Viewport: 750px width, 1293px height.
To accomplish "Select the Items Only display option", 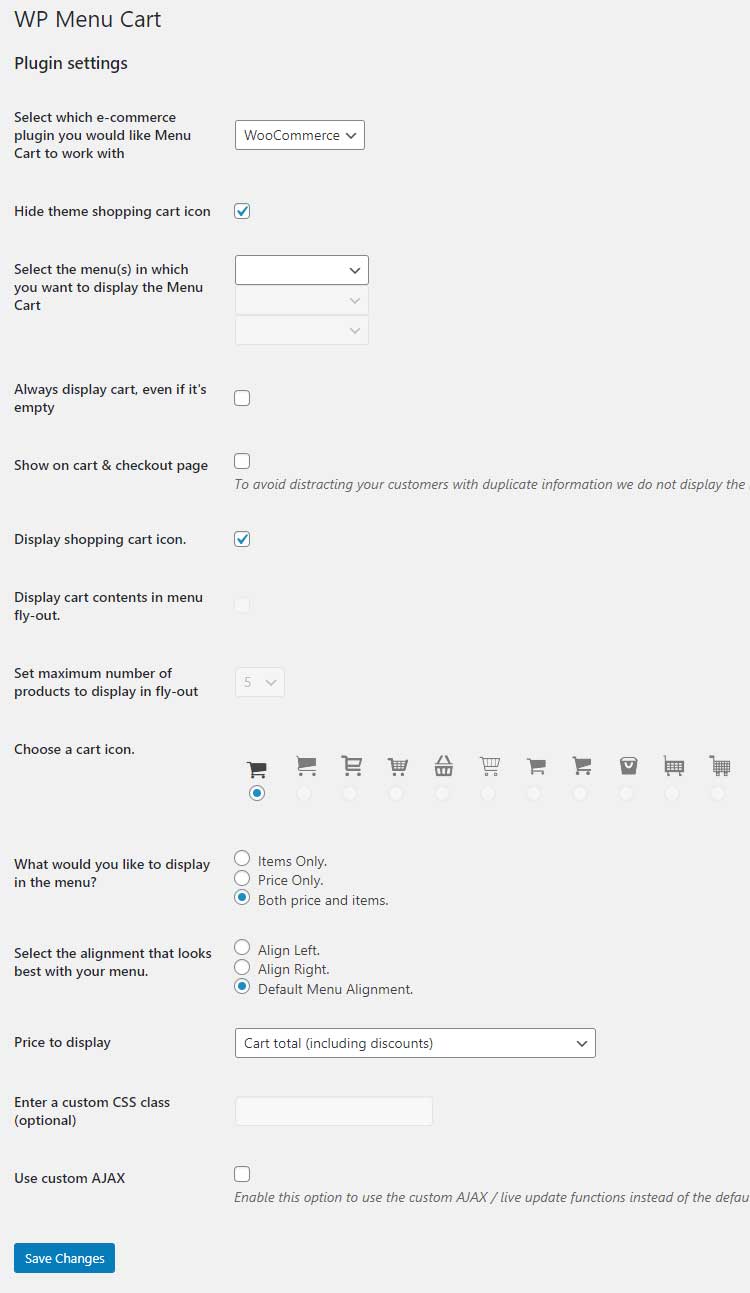I will (241, 858).
